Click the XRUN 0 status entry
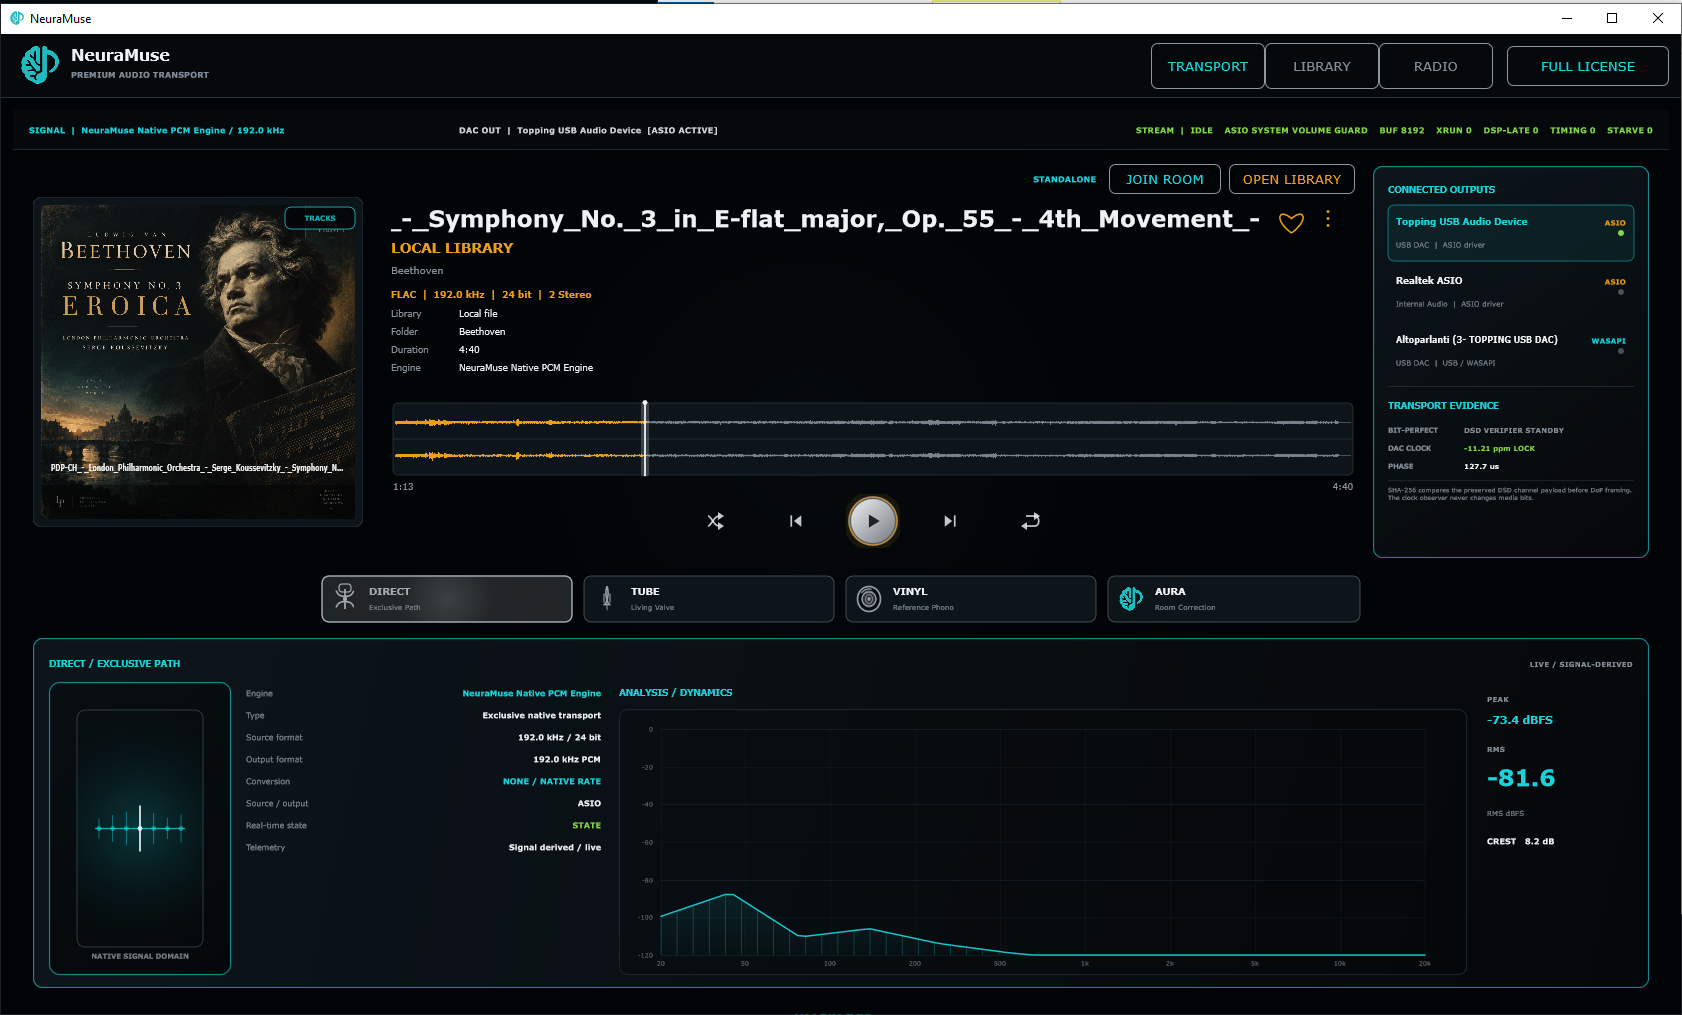Viewport: 1682px width, 1015px height. [1454, 131]
